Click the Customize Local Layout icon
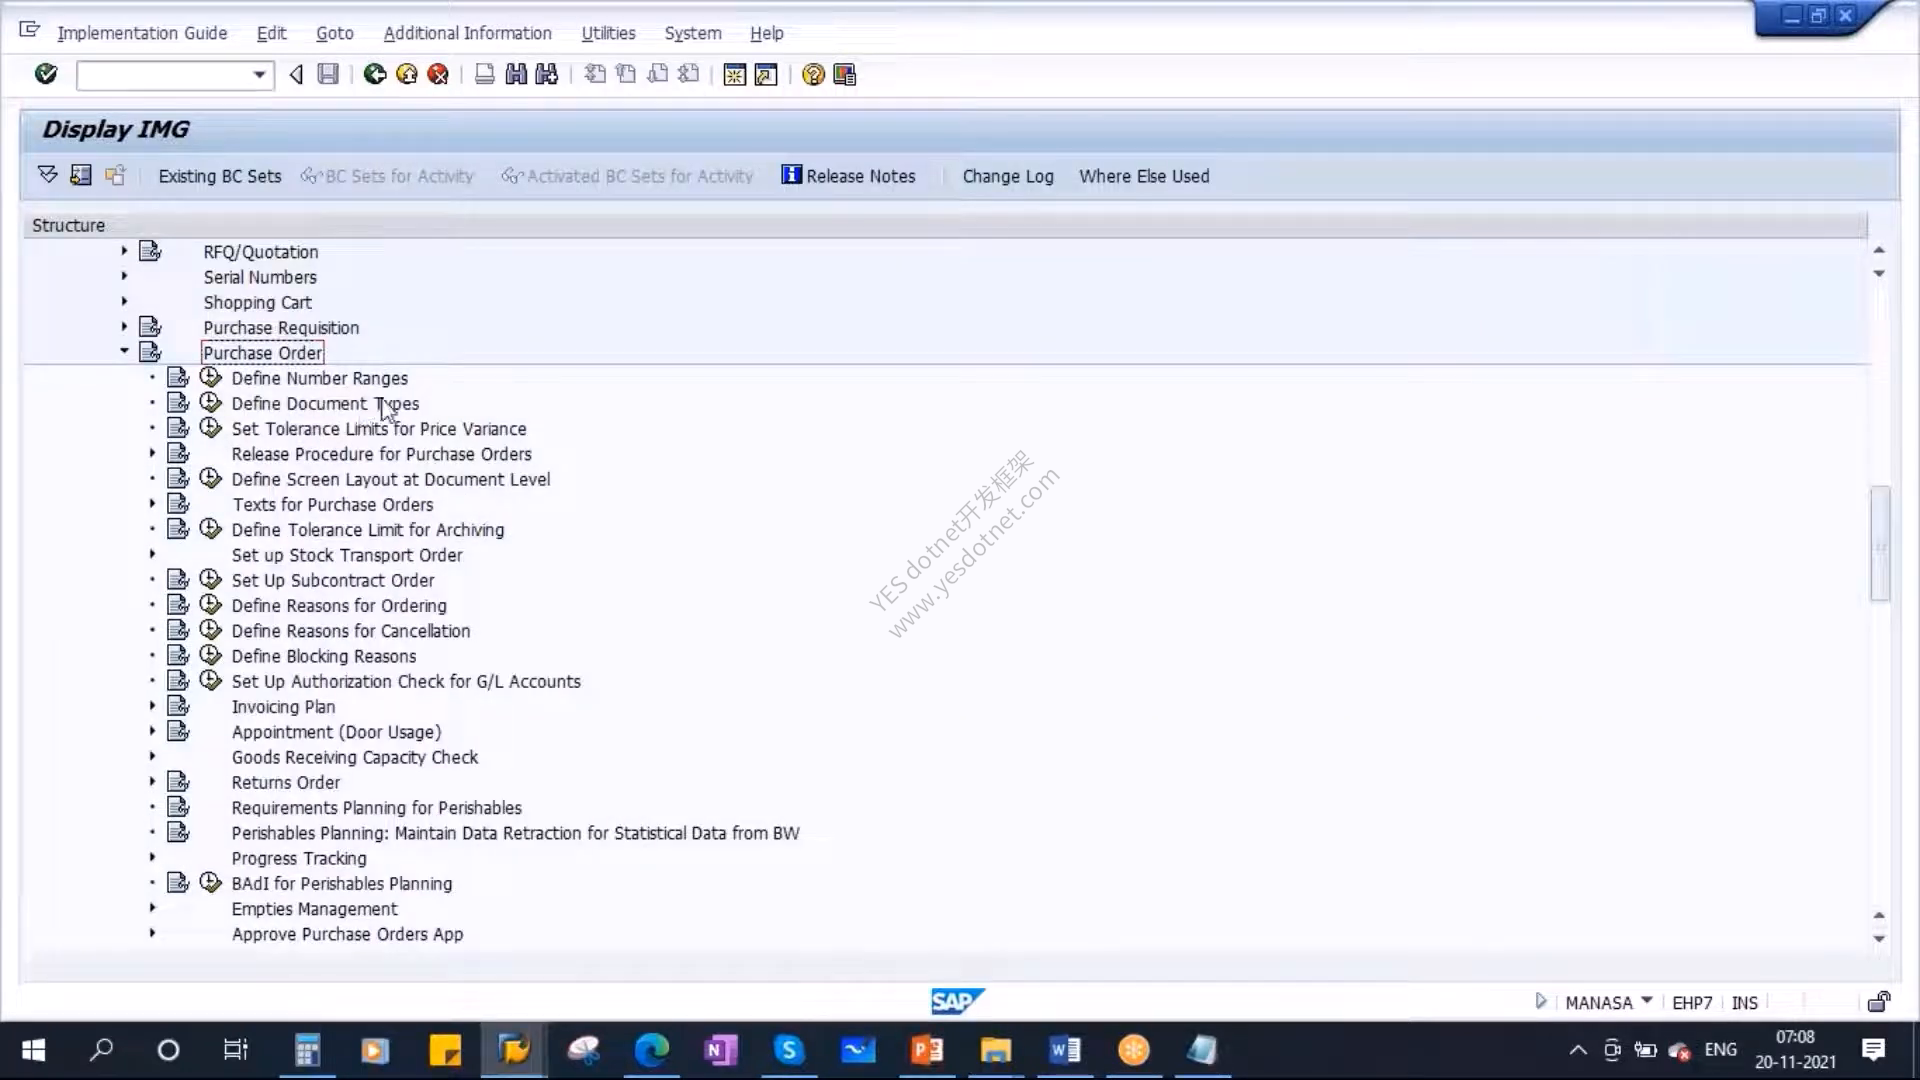Image resolution: width=1920 pixels, height=1080 pixels. (844, 75)
